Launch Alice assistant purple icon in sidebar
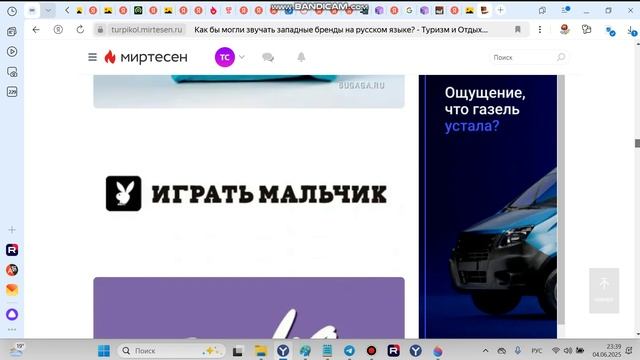 [x=12, y=314]
